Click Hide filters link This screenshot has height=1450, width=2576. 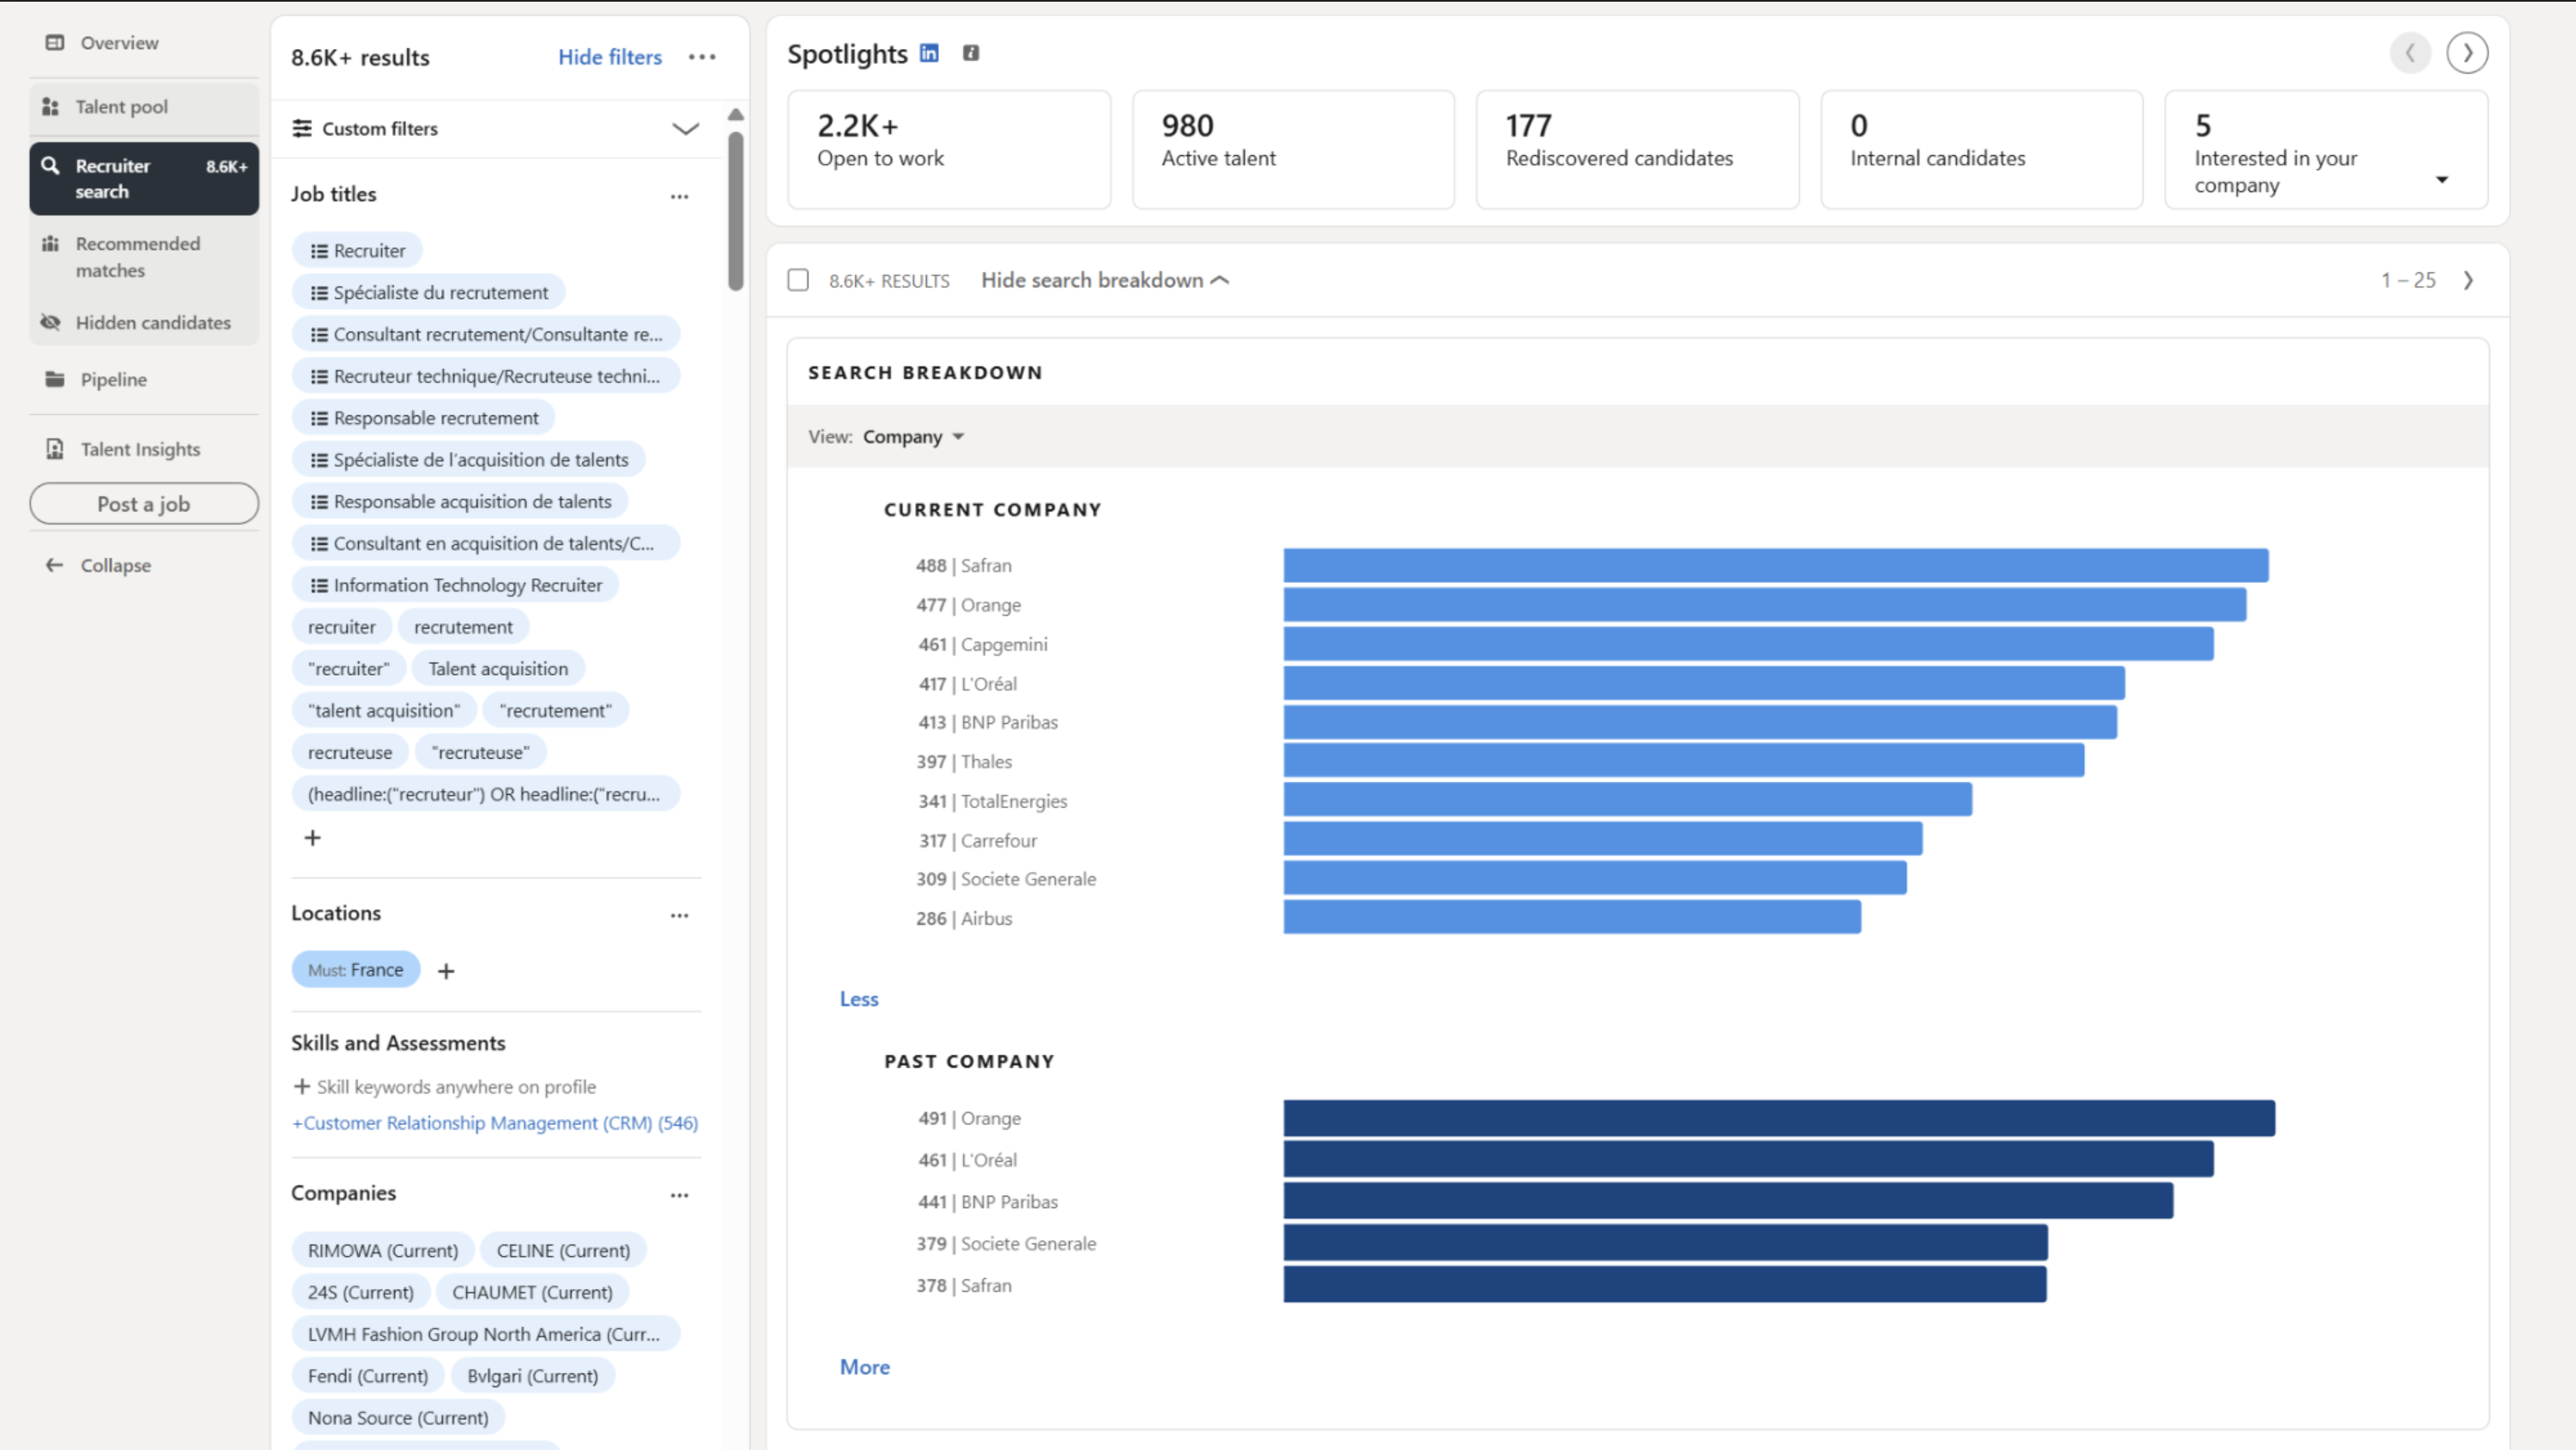tap(609, 57)
